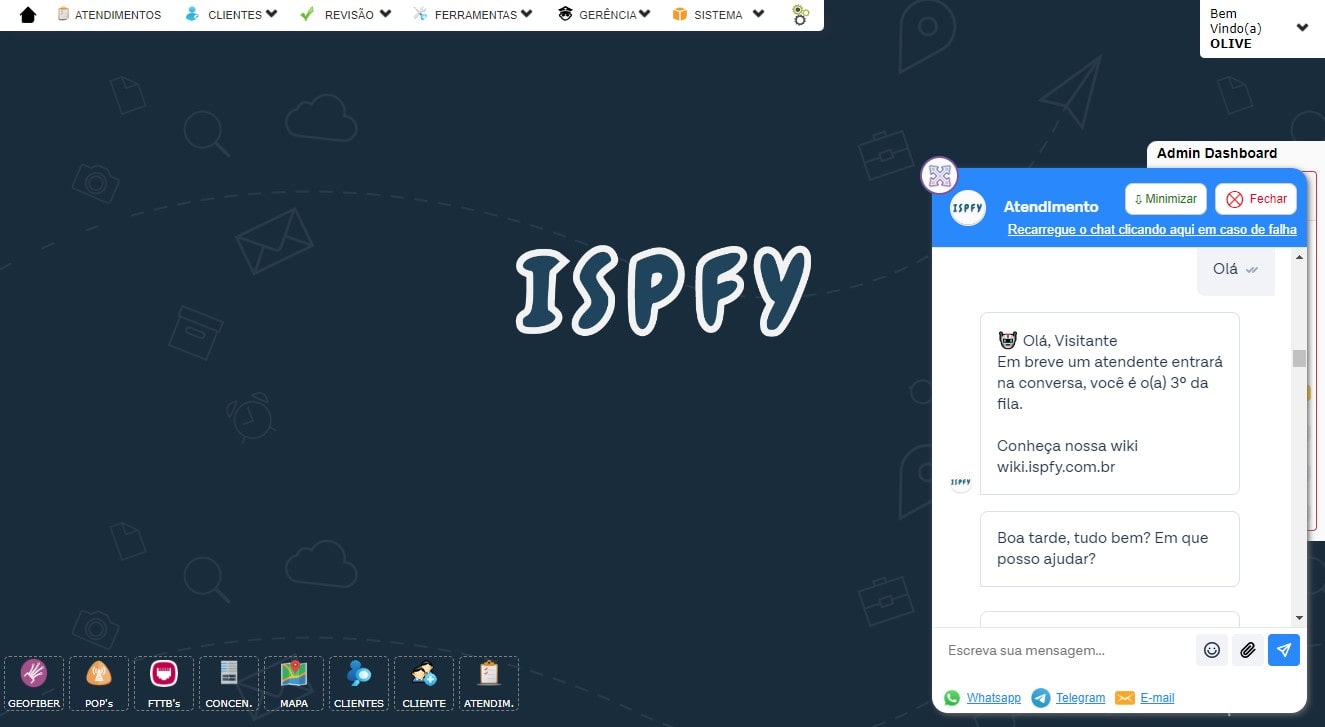Click the attachment paperclip icon
This screenshot has height=727, width=1325.
click(1248, 650)
